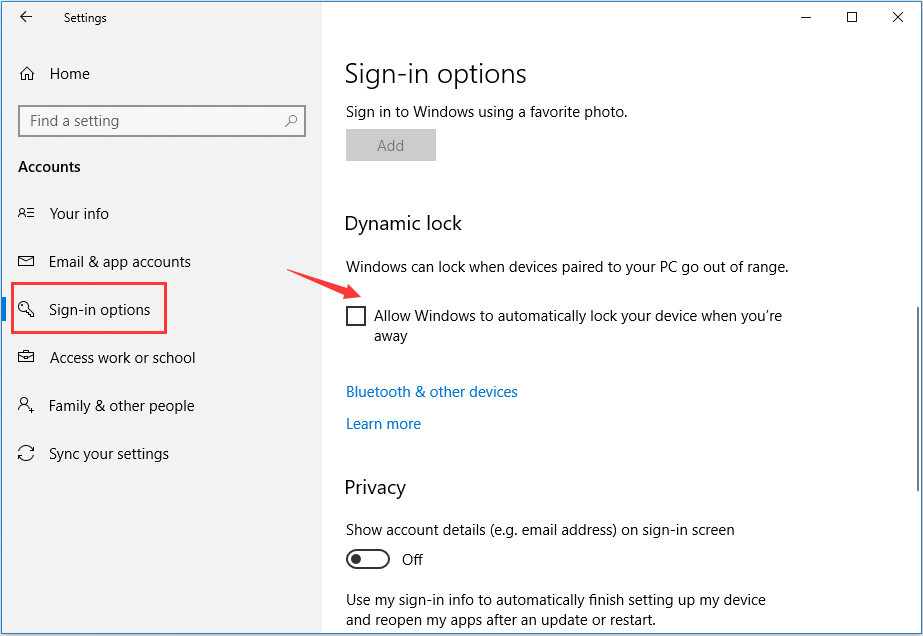The height and width of the screenshot is (636, 923).
Task: Click the Your info account icon
Action: 27,213
